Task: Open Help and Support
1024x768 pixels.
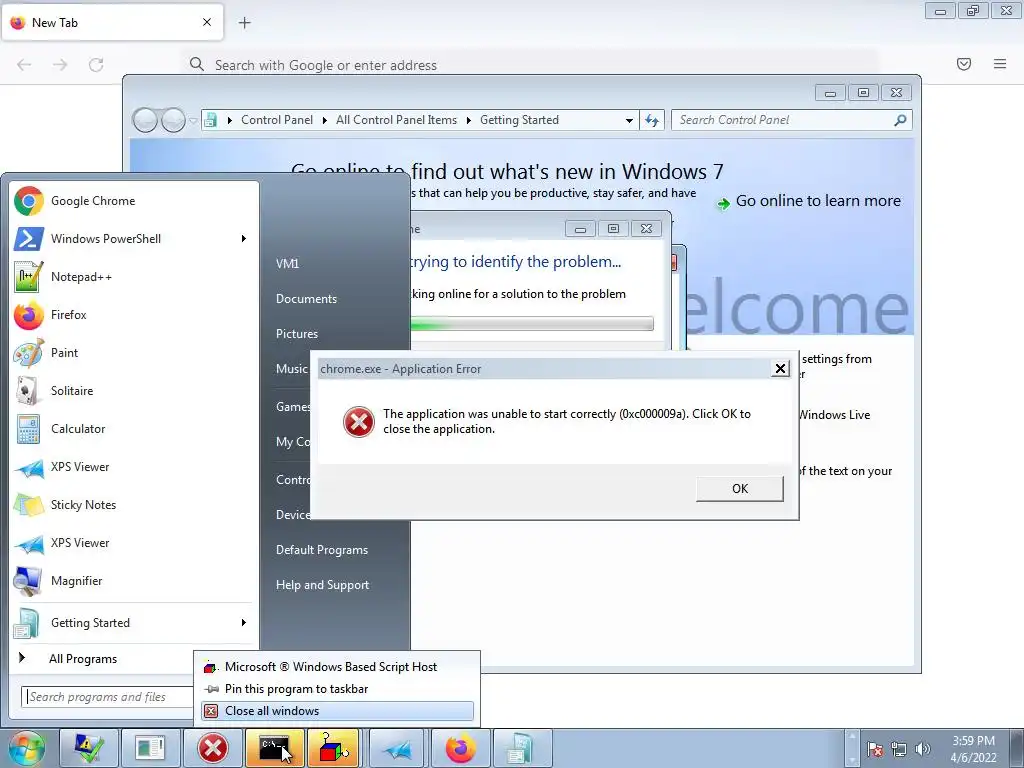Action: click(x=322, y=585)
